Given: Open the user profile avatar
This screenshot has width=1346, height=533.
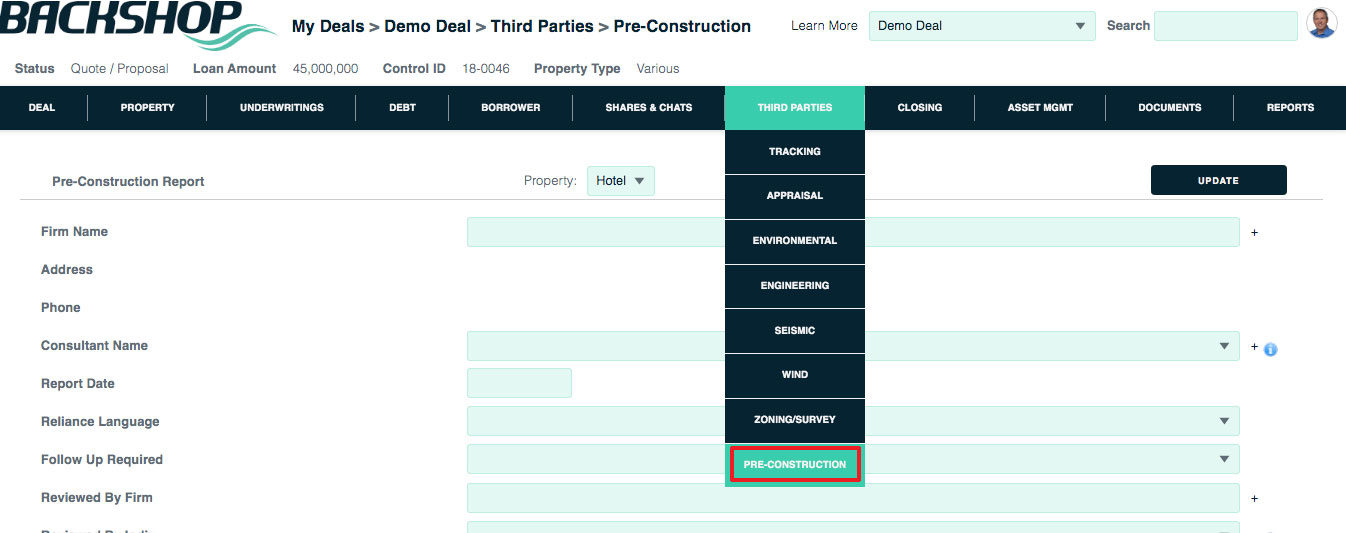Looking at the screenshot, I should [x=1322, y=24].
